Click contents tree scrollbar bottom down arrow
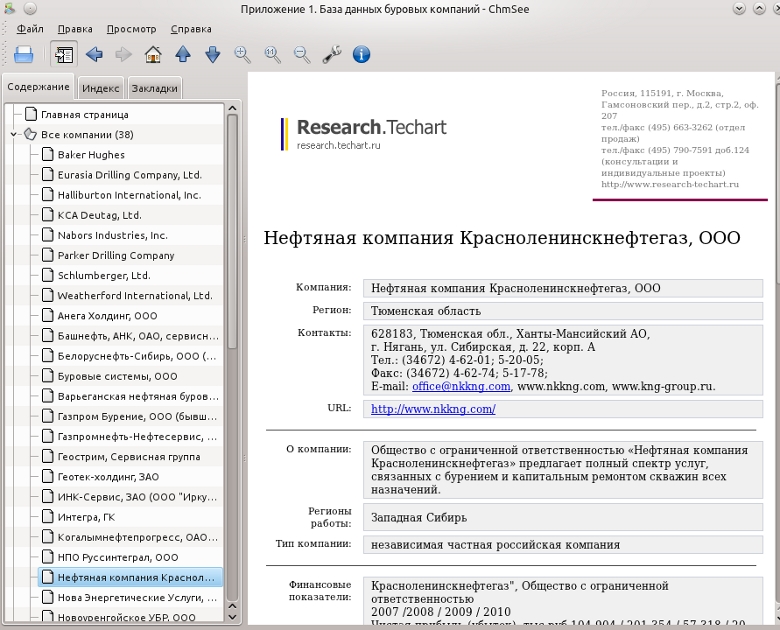The height and width of the screenshot is (630, 780). [232, 617]
